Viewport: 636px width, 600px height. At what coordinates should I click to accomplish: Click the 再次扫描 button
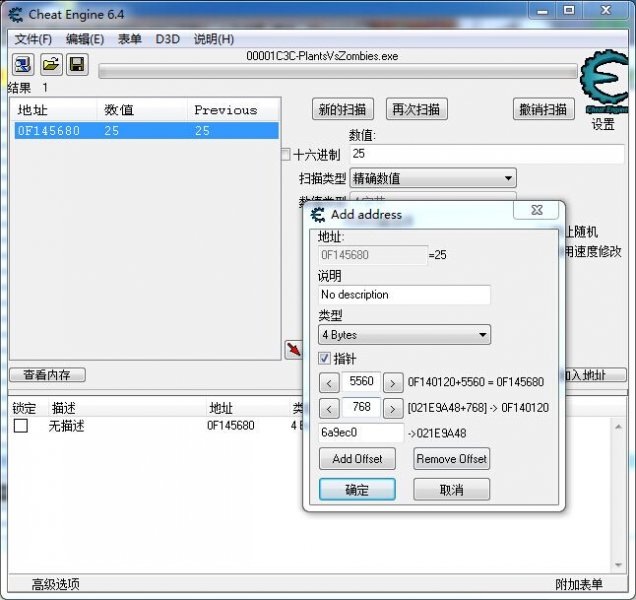(x=417, y=109)
